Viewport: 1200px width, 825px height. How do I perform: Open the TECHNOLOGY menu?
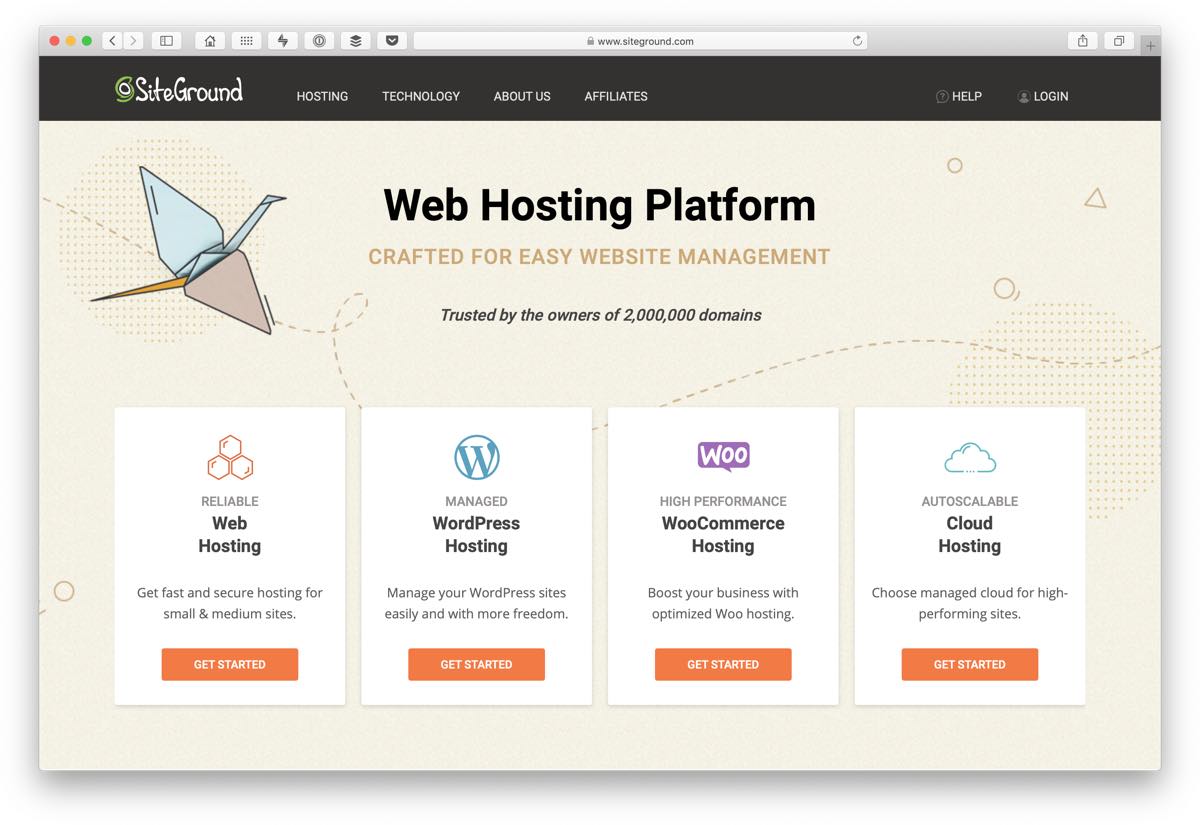(x=421, y=96)
